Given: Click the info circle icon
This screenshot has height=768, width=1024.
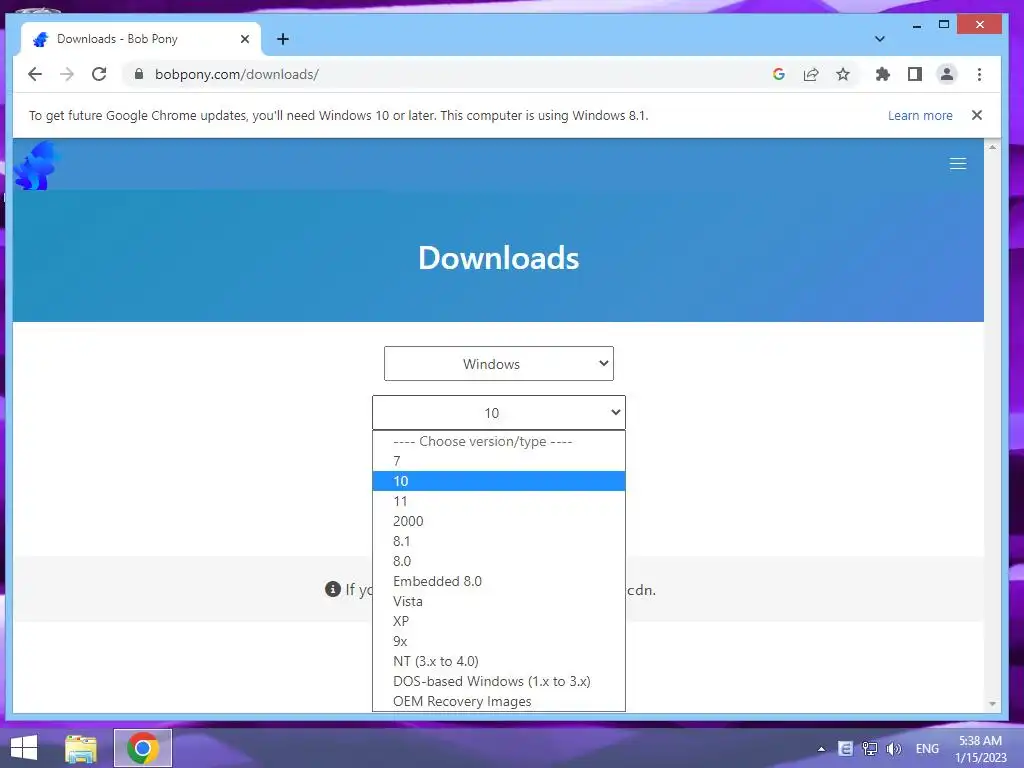Looking at the screenshot, I should tap(332, 589).
